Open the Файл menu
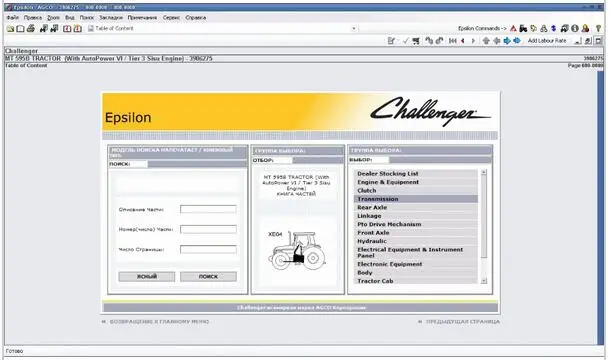 point(12,18)
